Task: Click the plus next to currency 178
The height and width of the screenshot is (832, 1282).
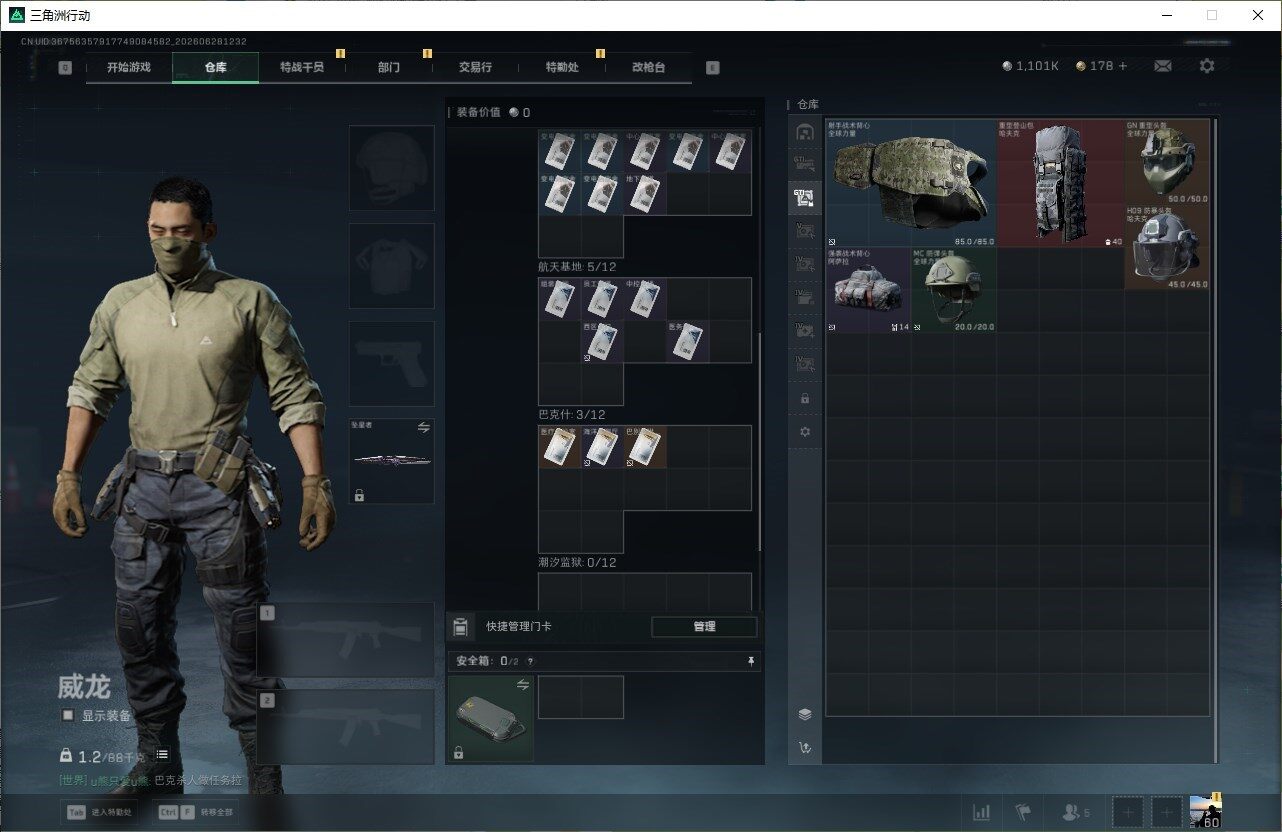Action: (1122, 66)
